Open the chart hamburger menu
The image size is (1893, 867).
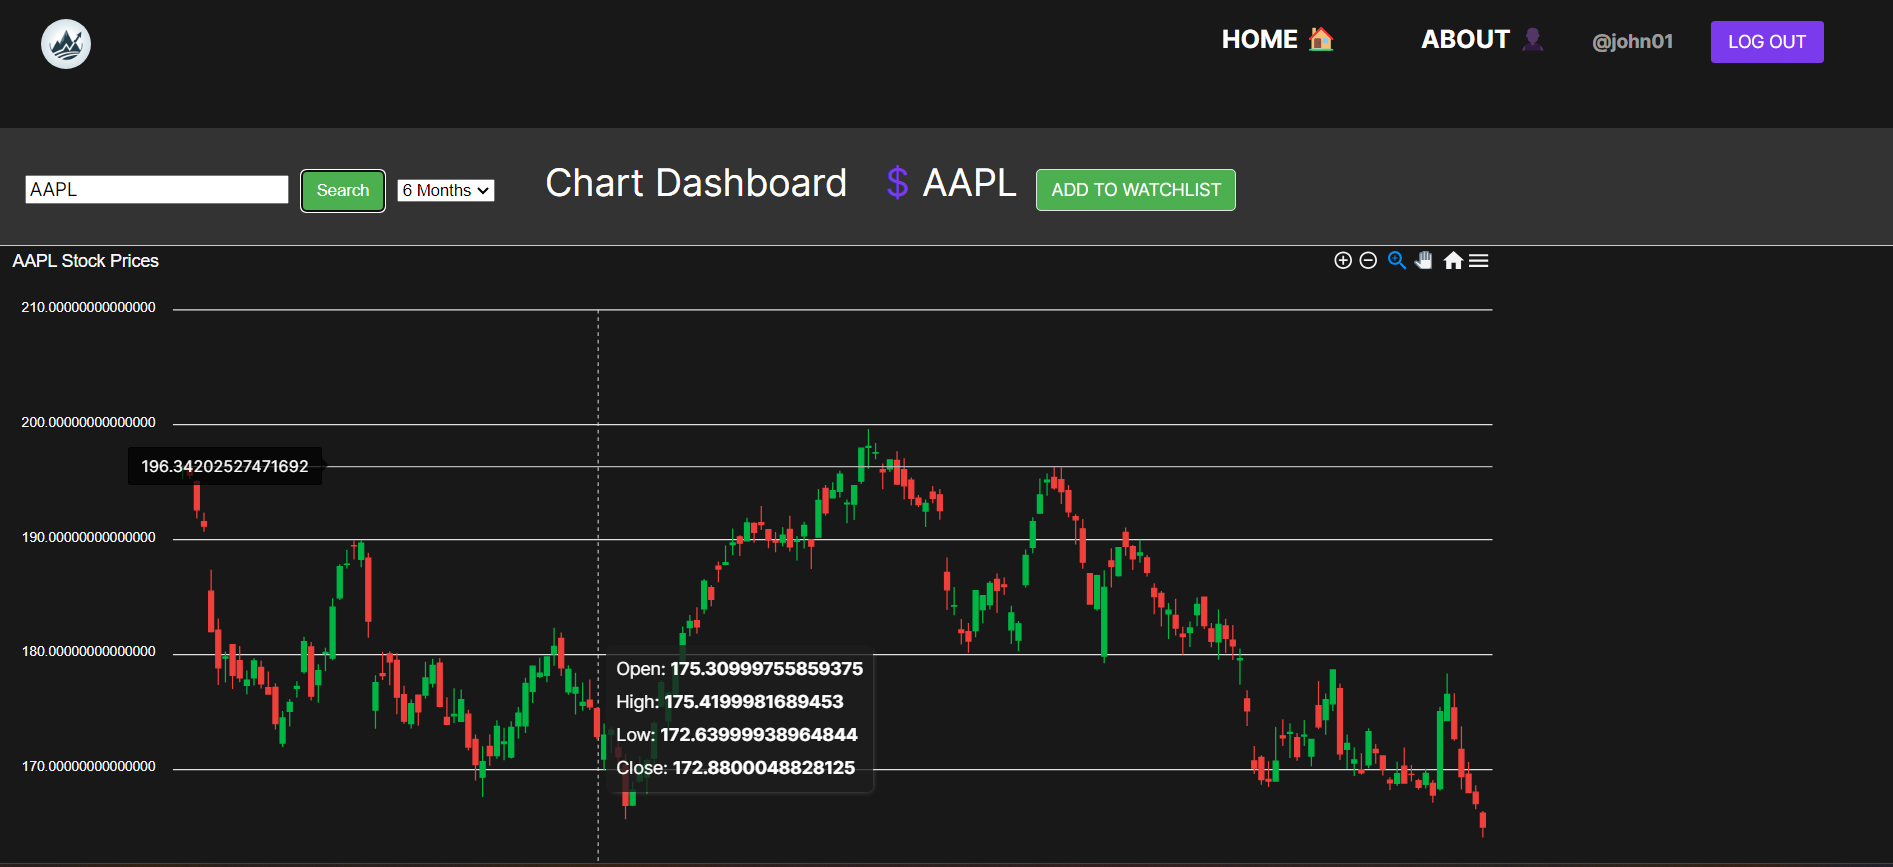tap(1479, 261)
